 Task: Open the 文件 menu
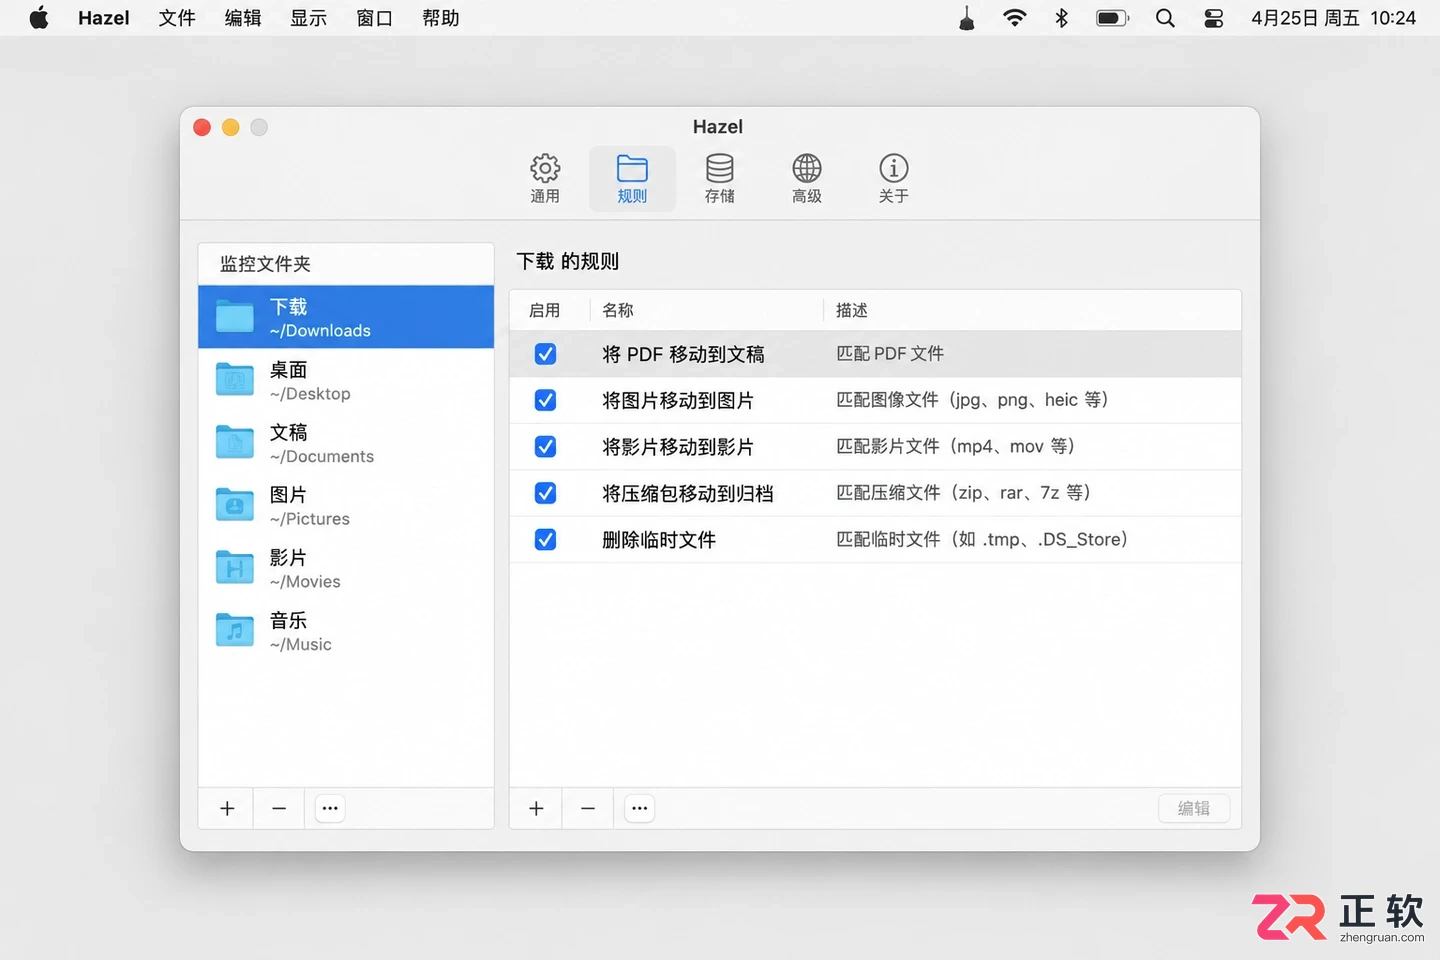pos(177,18)
